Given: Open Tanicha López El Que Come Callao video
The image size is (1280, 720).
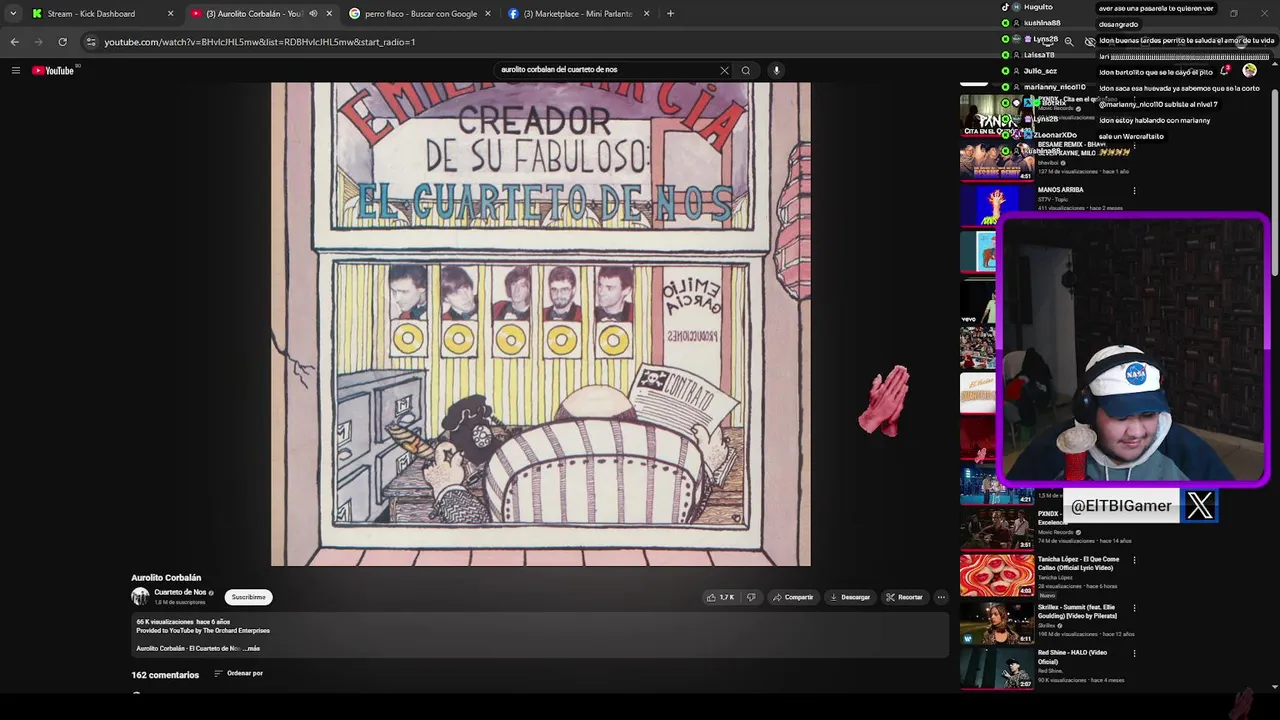Looking at the screenshot, I should pyautogui.click(x=1078, y=563).
